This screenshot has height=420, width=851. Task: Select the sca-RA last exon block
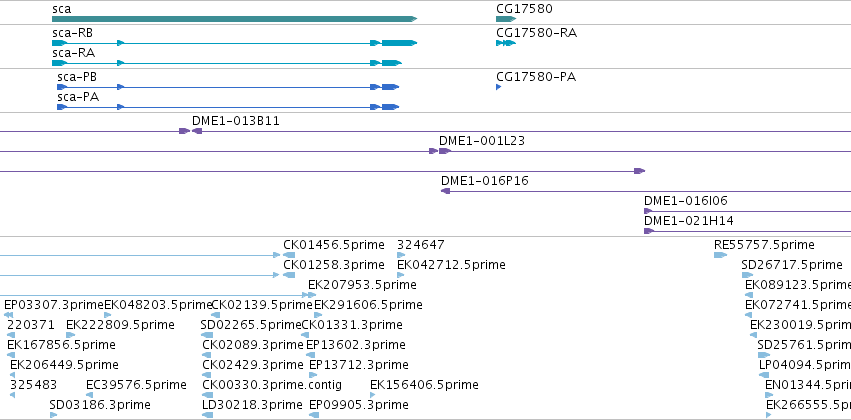pos(391,63)
